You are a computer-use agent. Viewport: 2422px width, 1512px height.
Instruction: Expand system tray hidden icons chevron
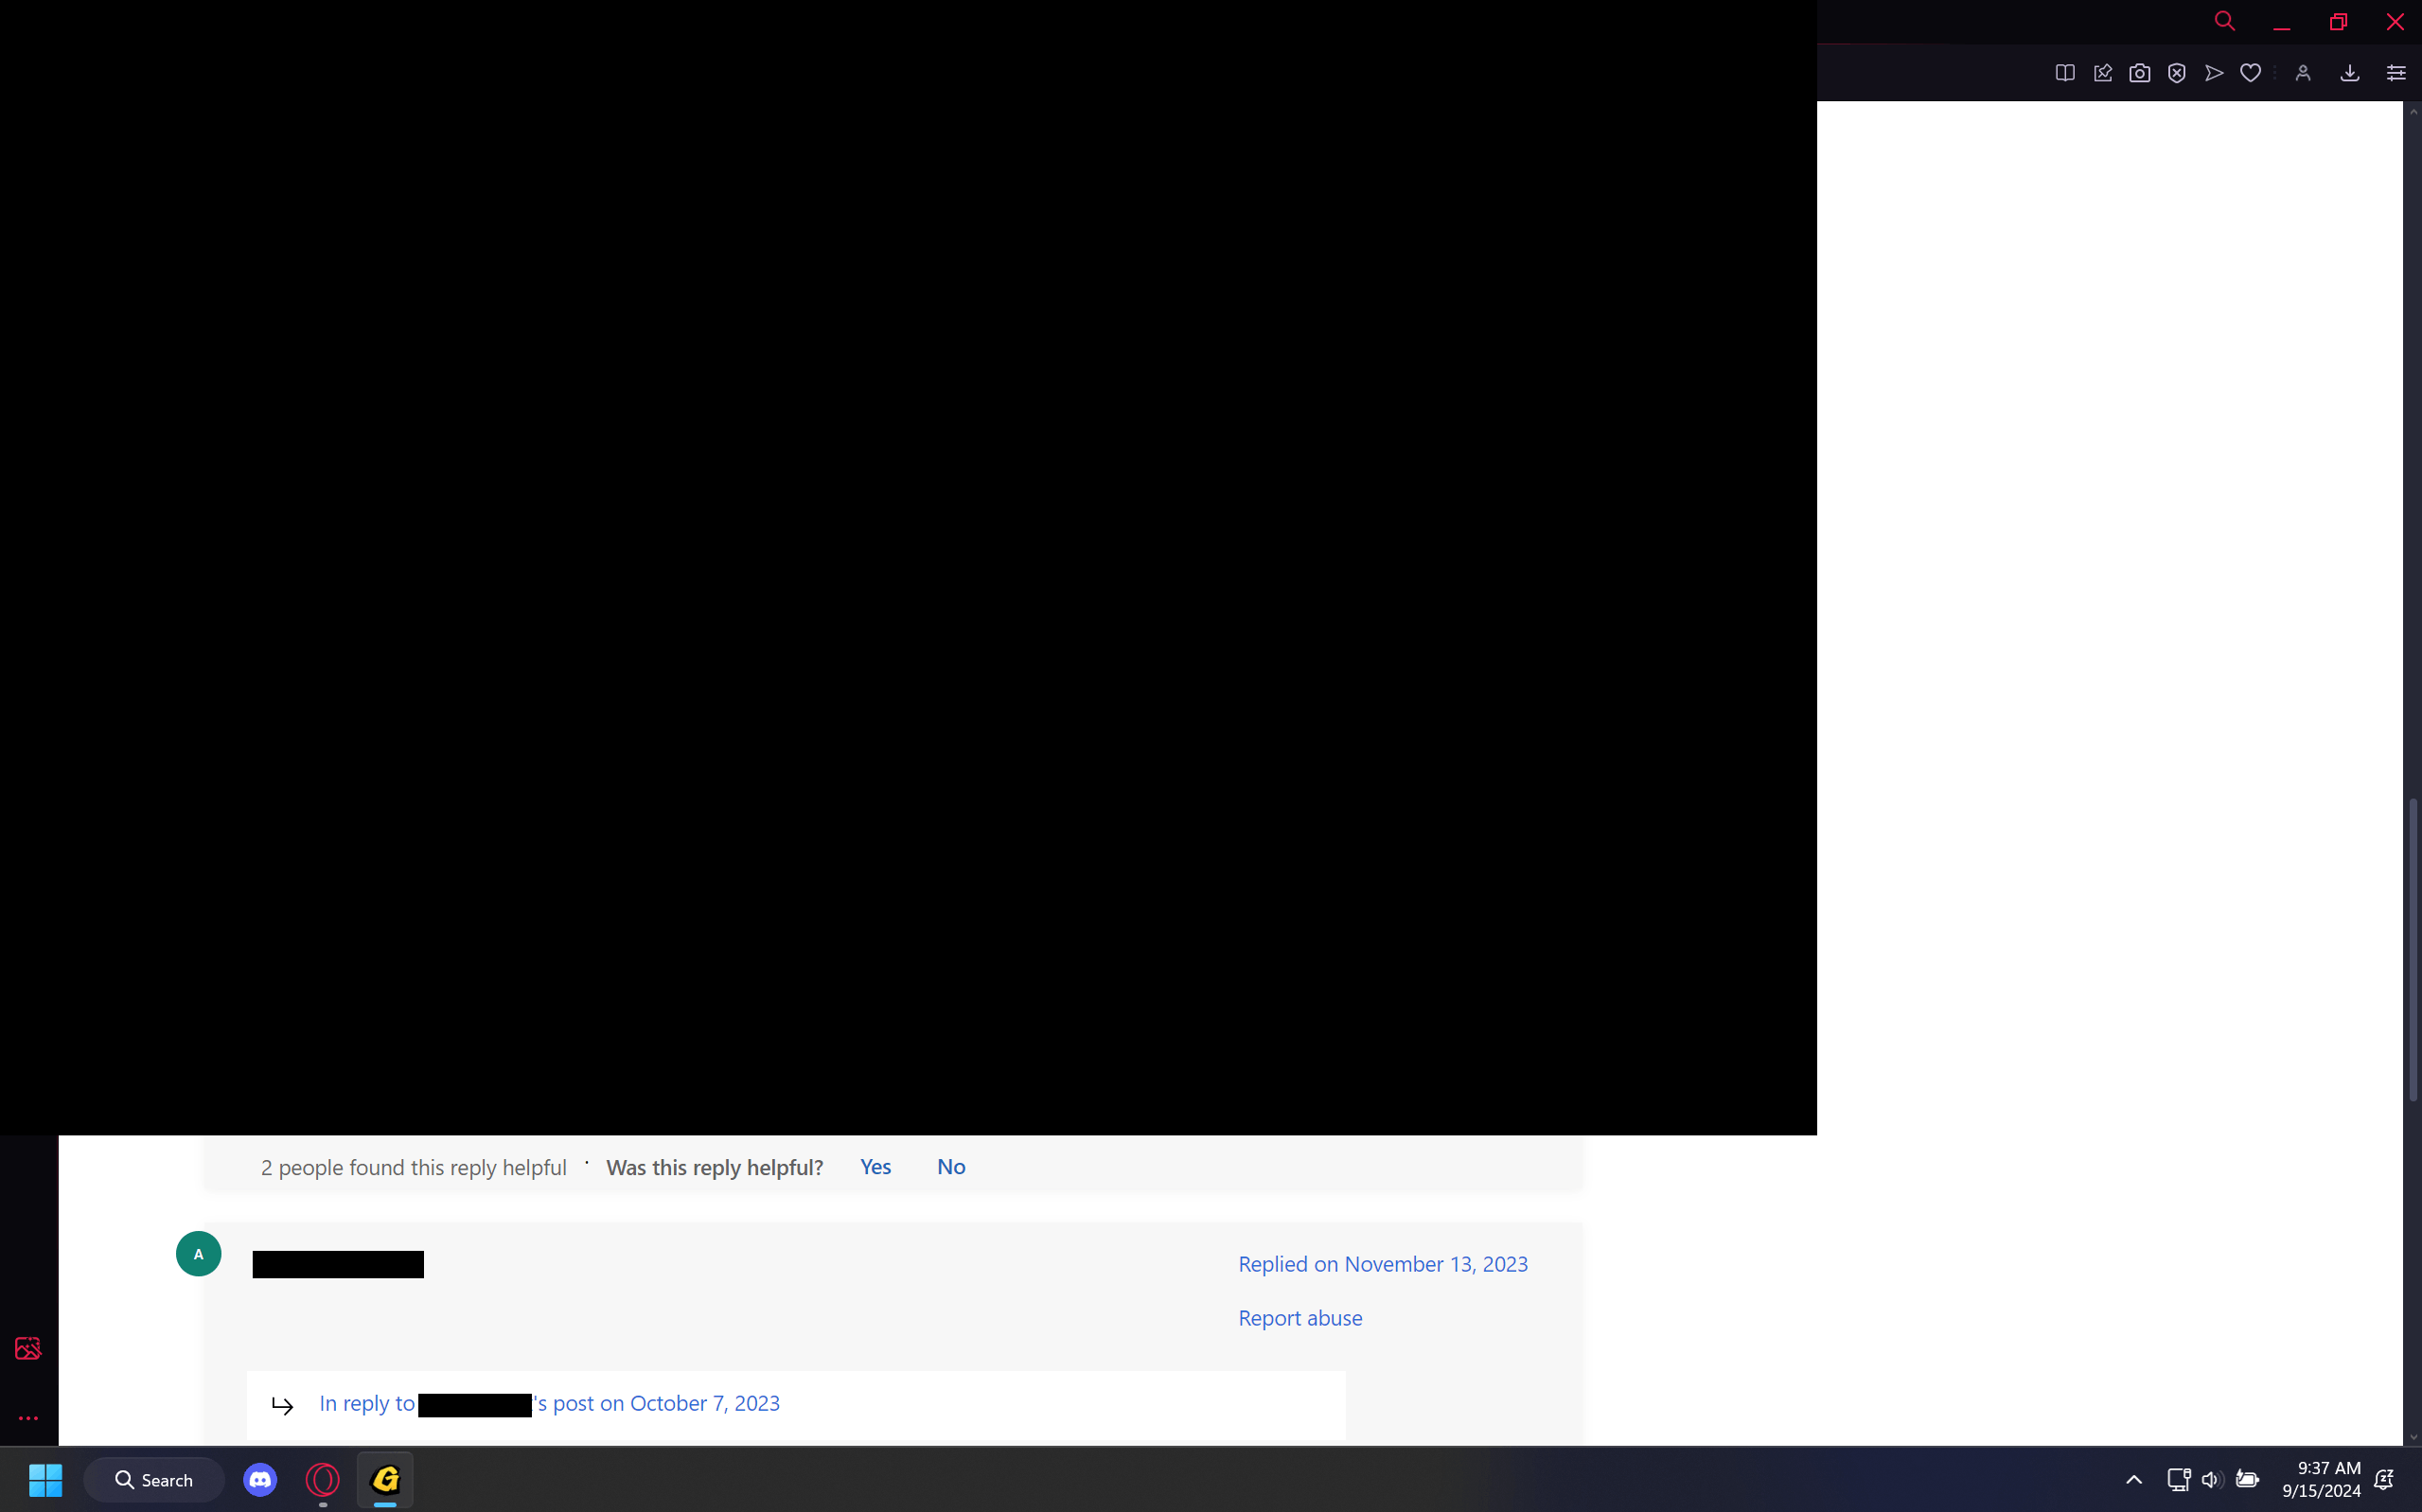2133,1480
